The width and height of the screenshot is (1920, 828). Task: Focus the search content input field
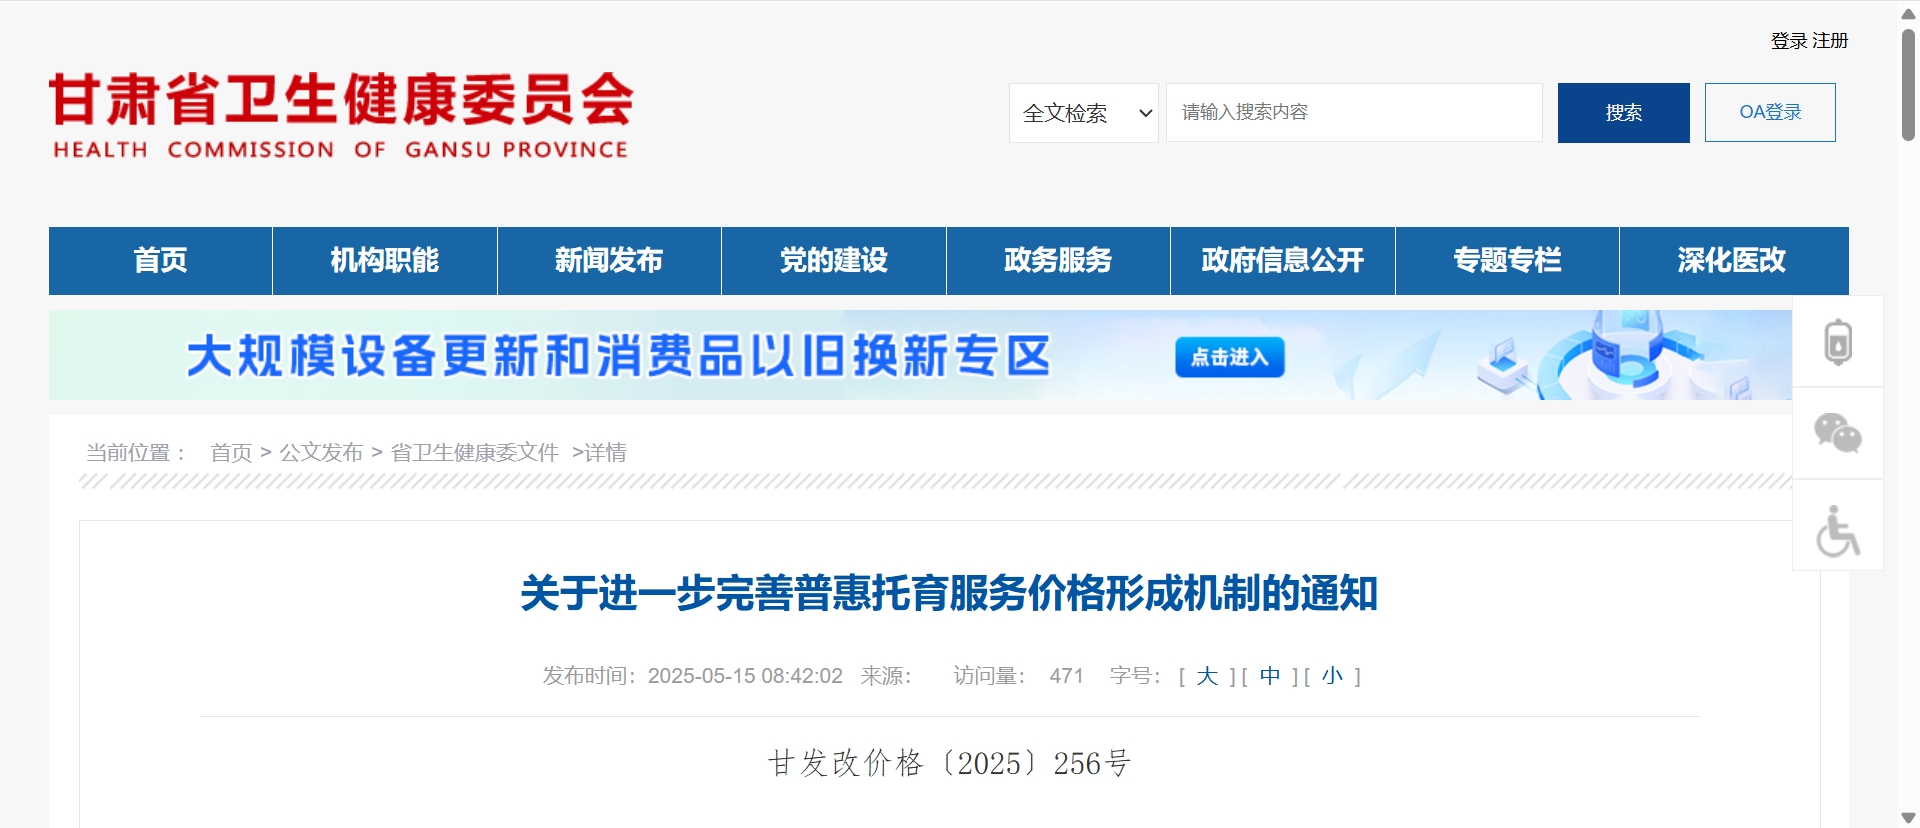(x=1354, y=112)
